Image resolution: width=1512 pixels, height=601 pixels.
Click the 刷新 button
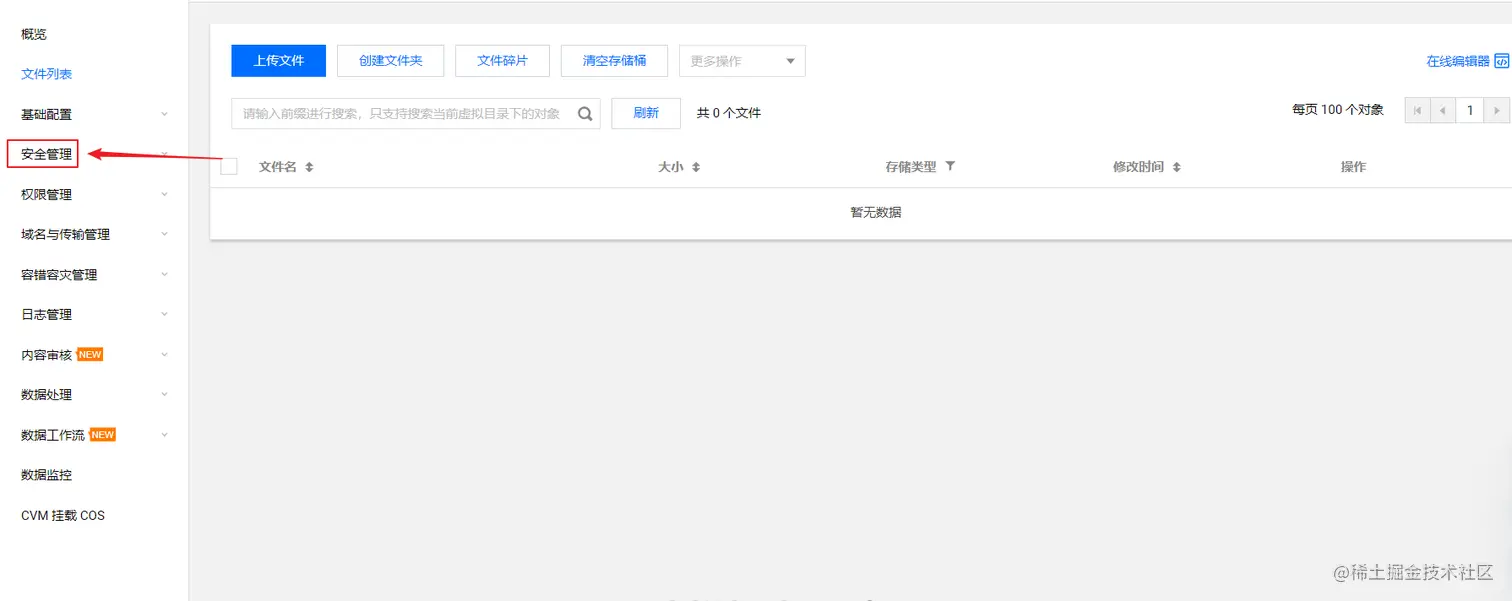tap(646, 113)
